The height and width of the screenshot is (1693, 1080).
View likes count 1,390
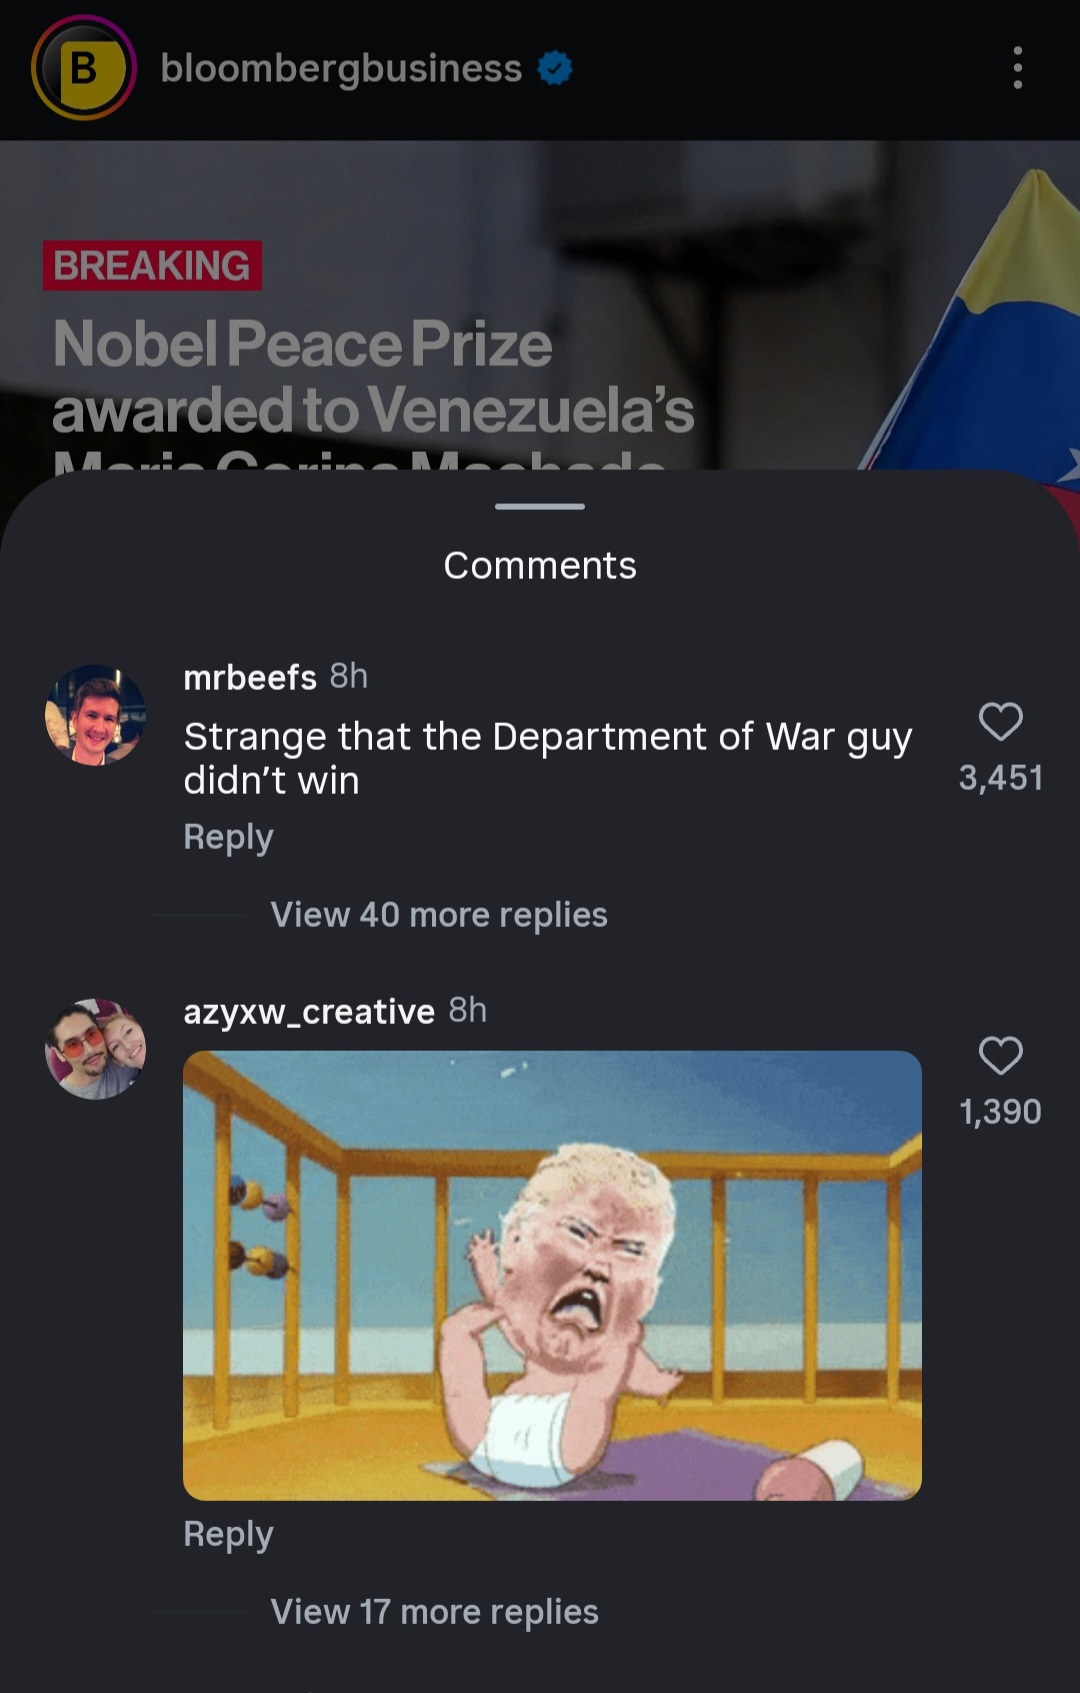click(1000, 1111)
